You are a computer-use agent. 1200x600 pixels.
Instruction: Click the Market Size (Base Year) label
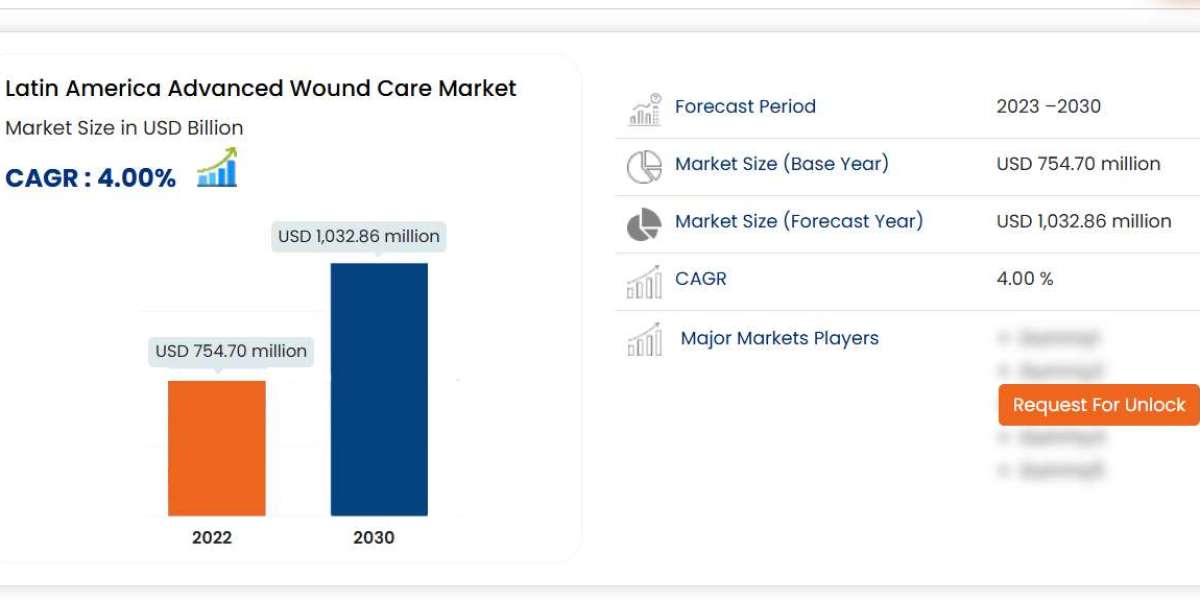pos(781,163)
